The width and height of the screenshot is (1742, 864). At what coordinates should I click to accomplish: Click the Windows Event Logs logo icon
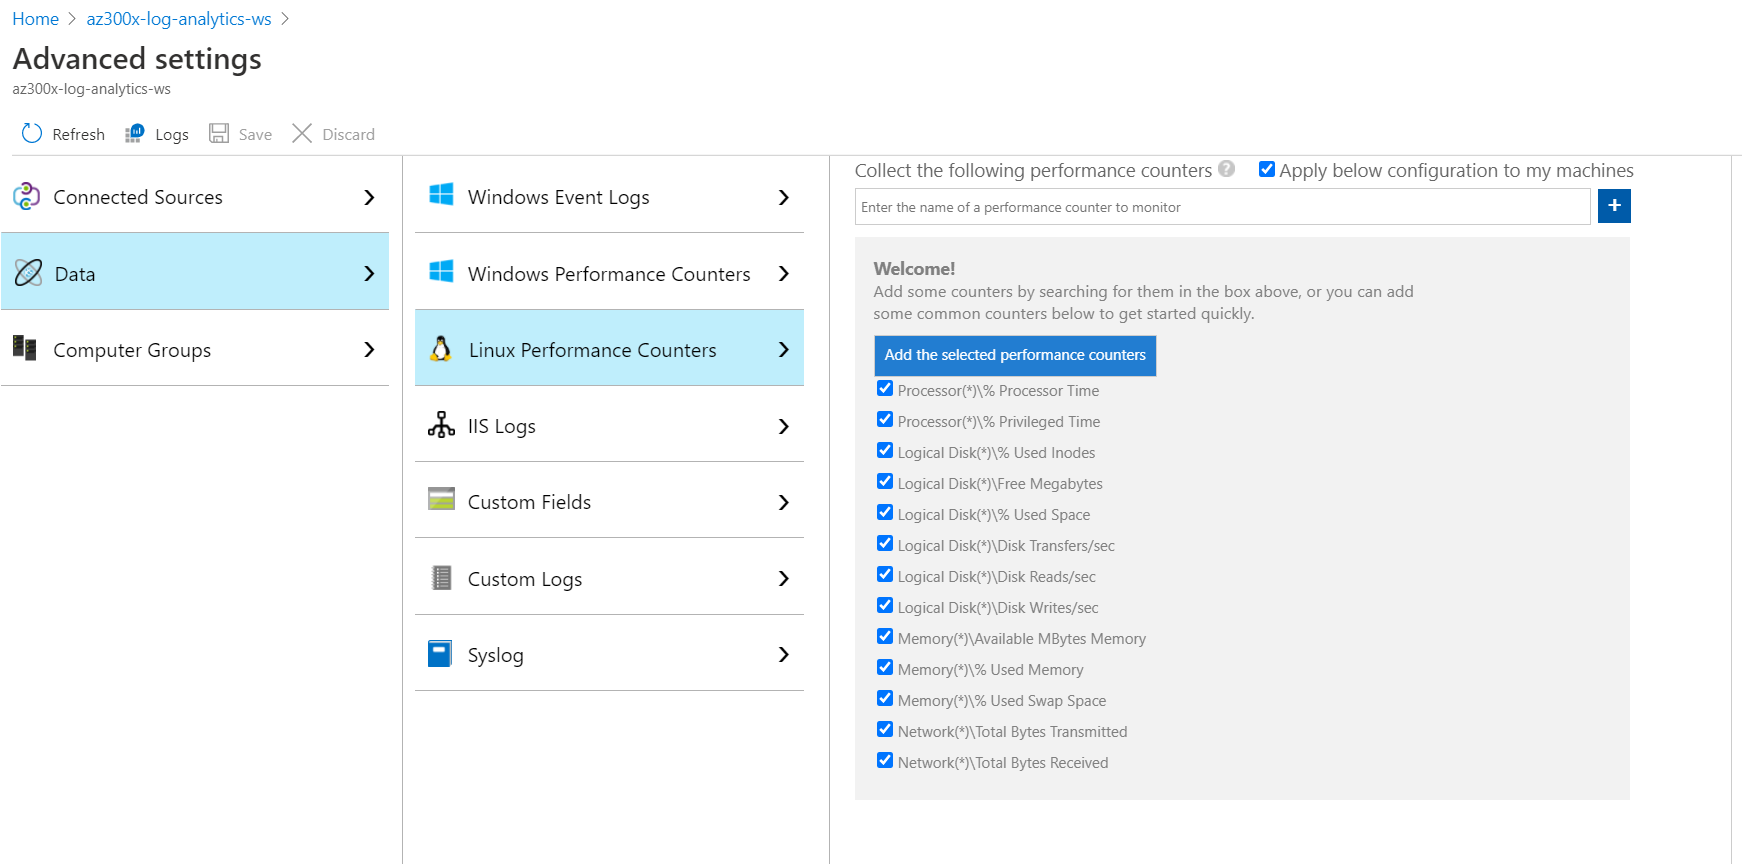coord(441,194)
